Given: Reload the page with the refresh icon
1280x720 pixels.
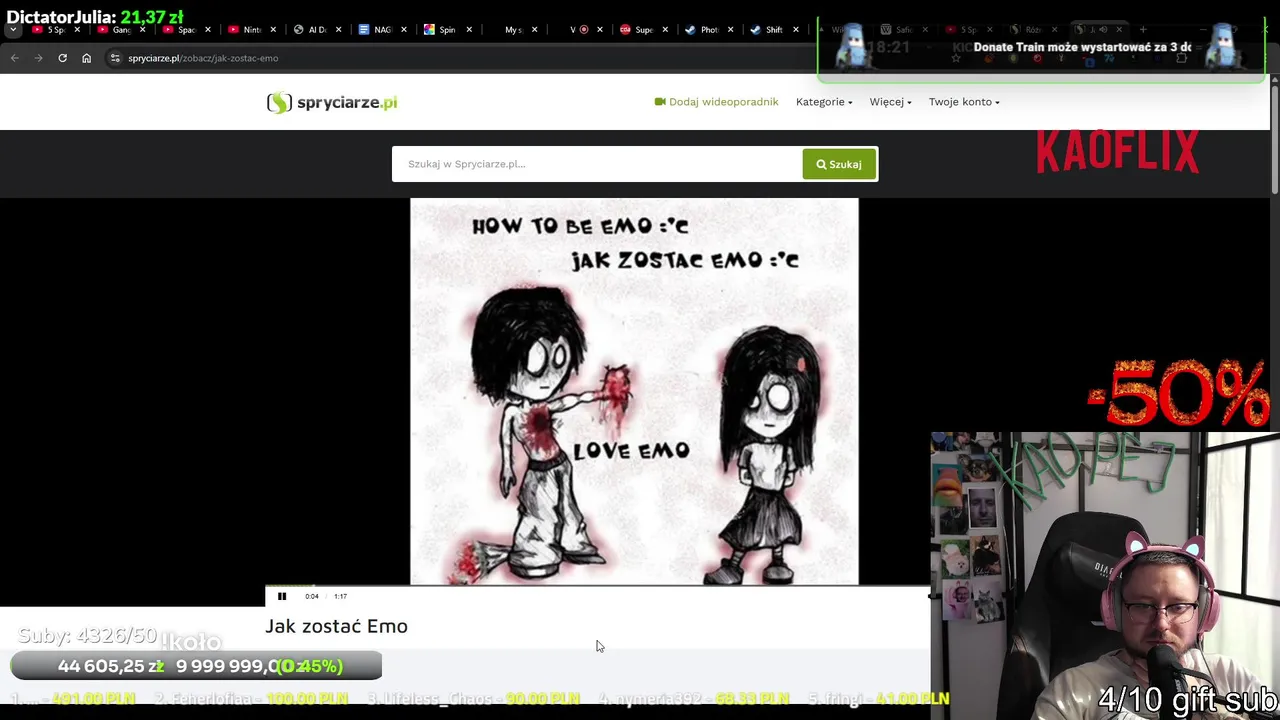Looking at the screenshot, I should point(62,58).
